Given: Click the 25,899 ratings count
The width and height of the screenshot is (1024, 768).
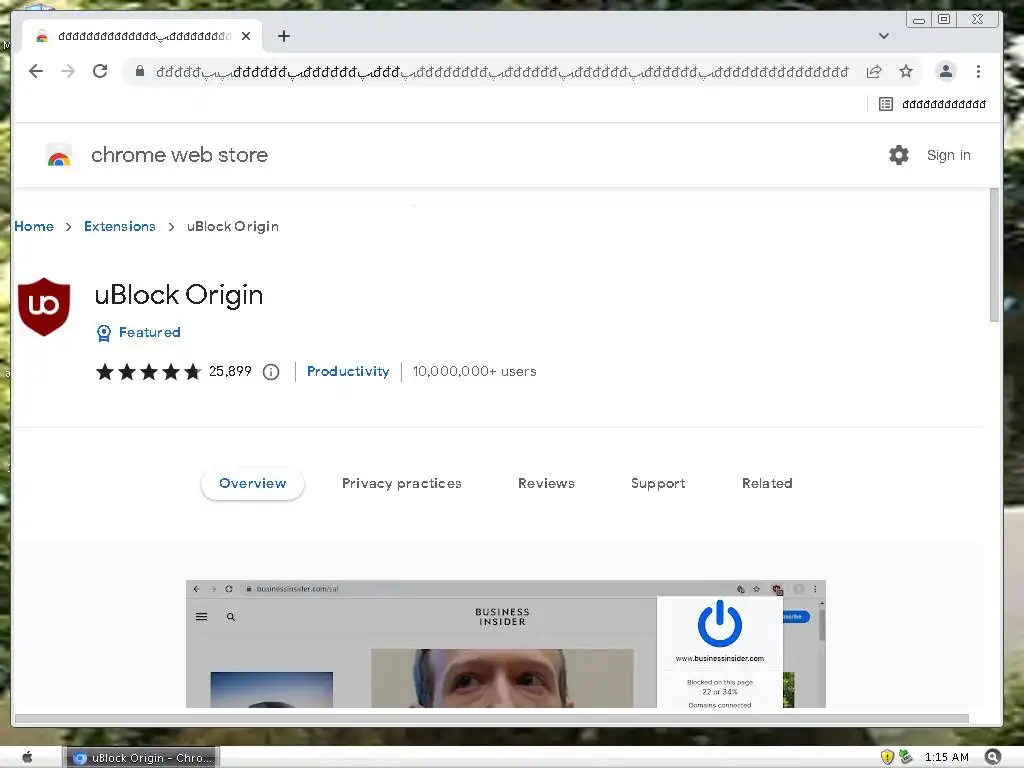Looking at the screenshot, I should pos(230,371).
